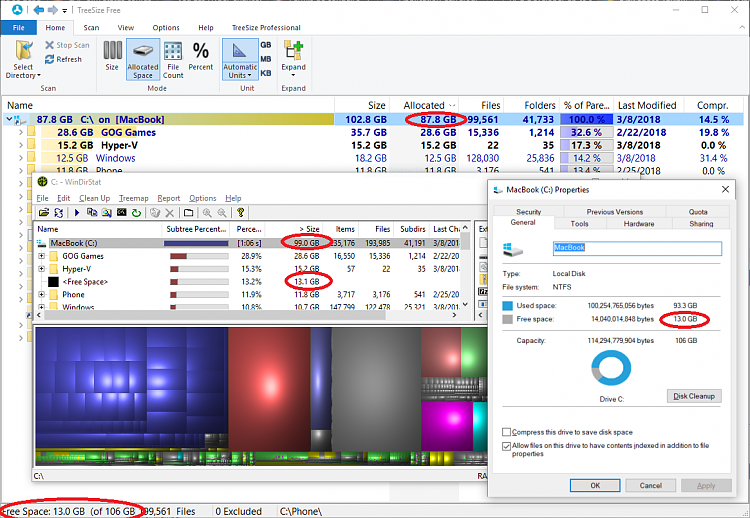Click the WinDirStat green Refresh Selected icon
Viewport: 750px width, 518px height.
136,213
